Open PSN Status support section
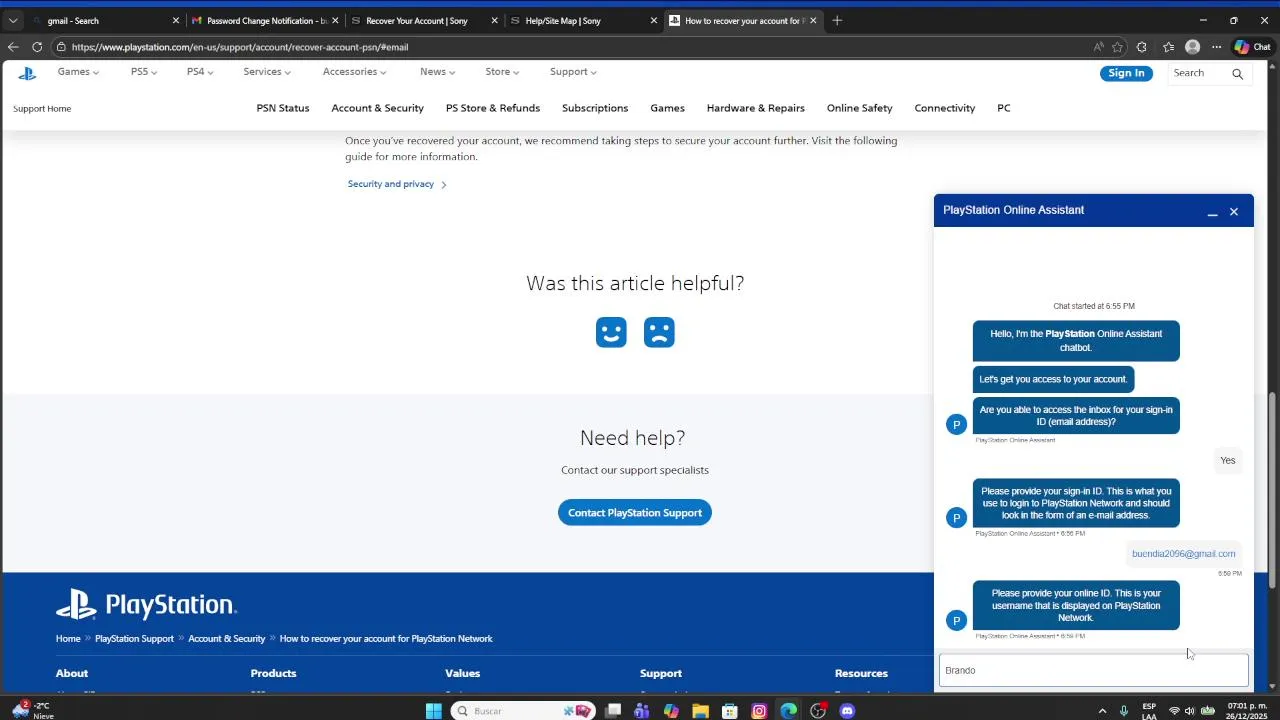This screenshot has width=1280, height=720. (x=283, y=108)
